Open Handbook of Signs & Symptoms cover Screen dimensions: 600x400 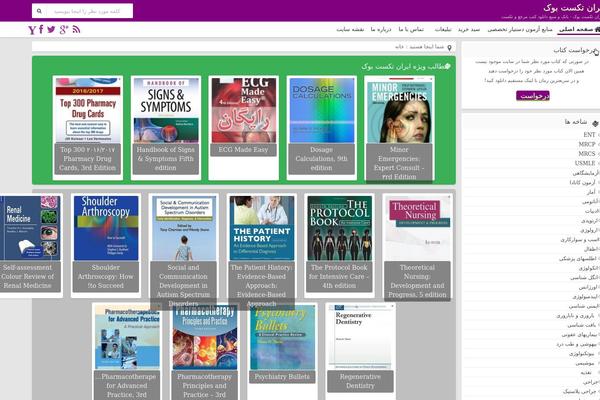coord(166,110)
